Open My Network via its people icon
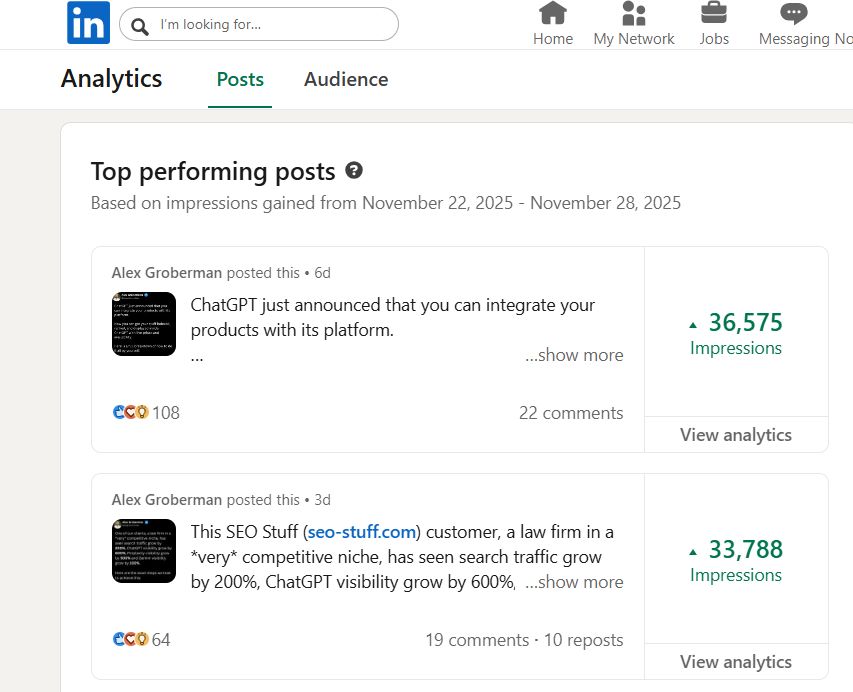The image size is (853, 692). (634, 15)
